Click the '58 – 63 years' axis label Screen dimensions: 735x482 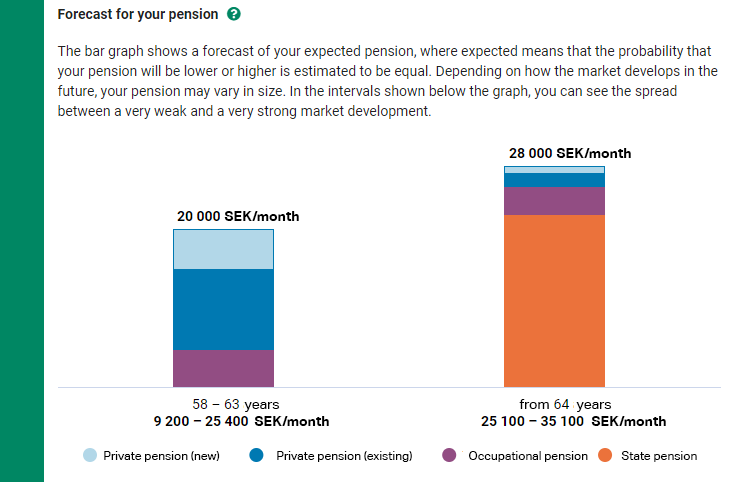pos(235,405)
